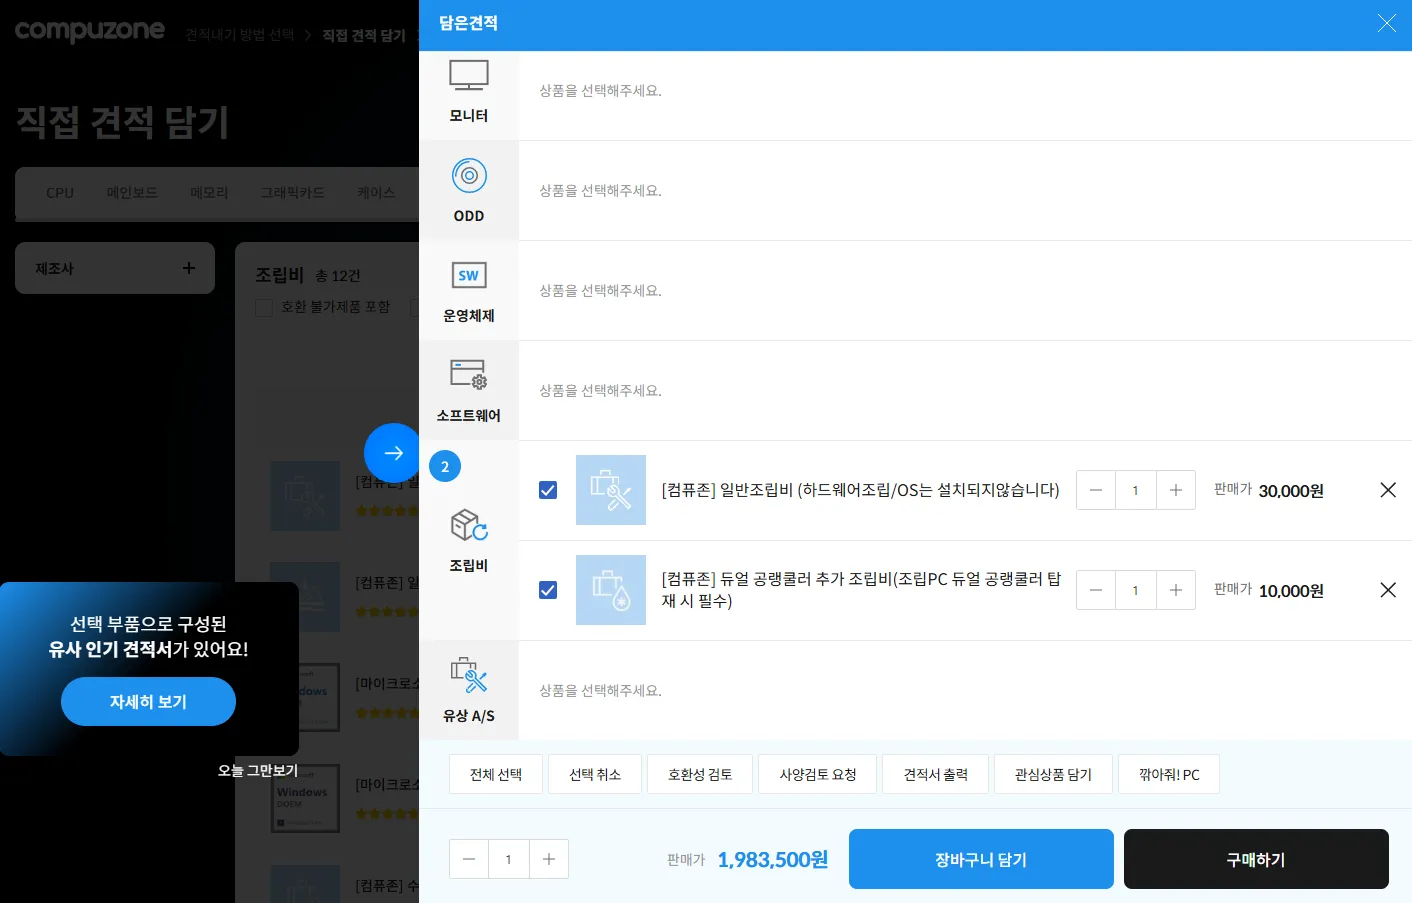Run 호환성 검토 compatibility check
This screenshot has height=903, width=1412.
point(700,773)
